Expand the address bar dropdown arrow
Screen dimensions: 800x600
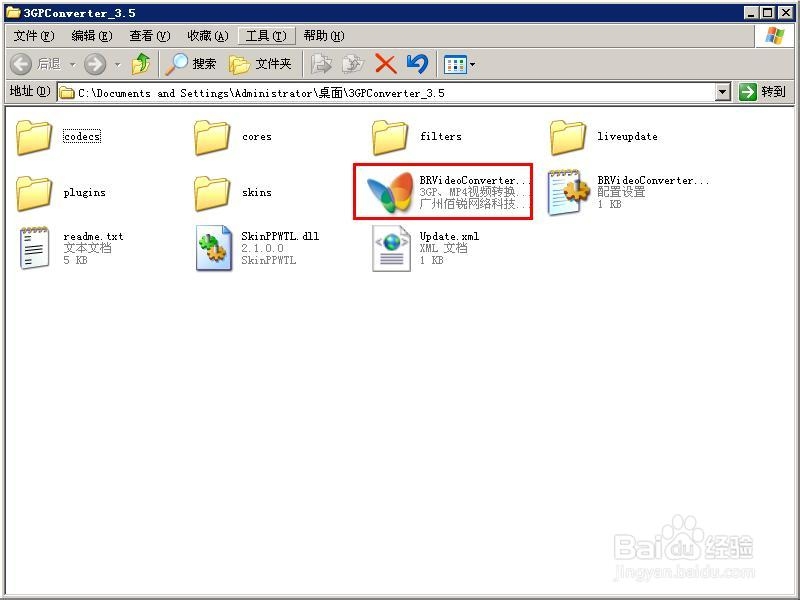[x=722, y=93]
